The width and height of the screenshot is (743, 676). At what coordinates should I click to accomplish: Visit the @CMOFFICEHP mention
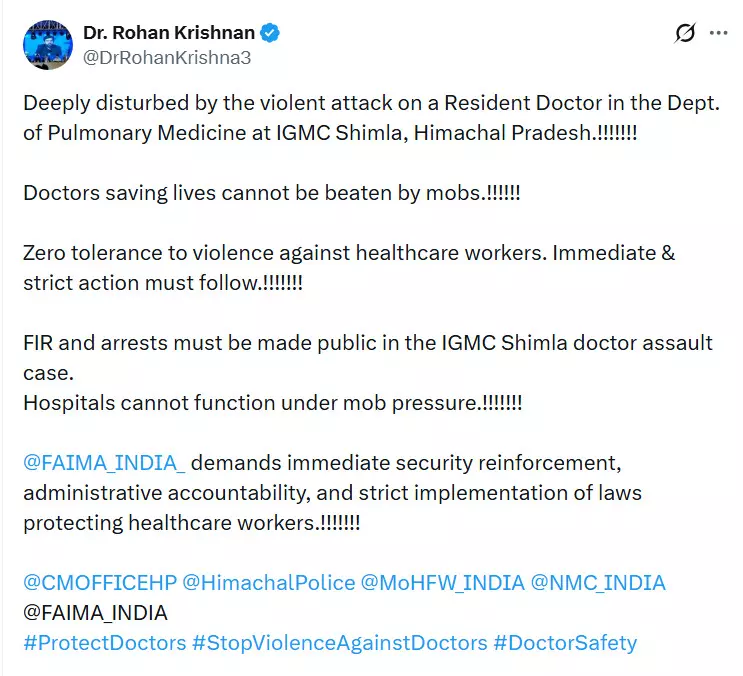[99, 582]
